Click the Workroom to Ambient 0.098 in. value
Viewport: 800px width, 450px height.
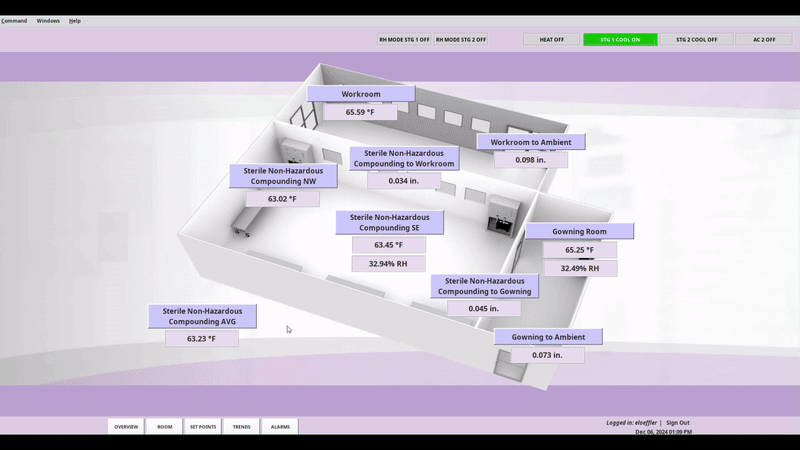[x=530, y=160]
